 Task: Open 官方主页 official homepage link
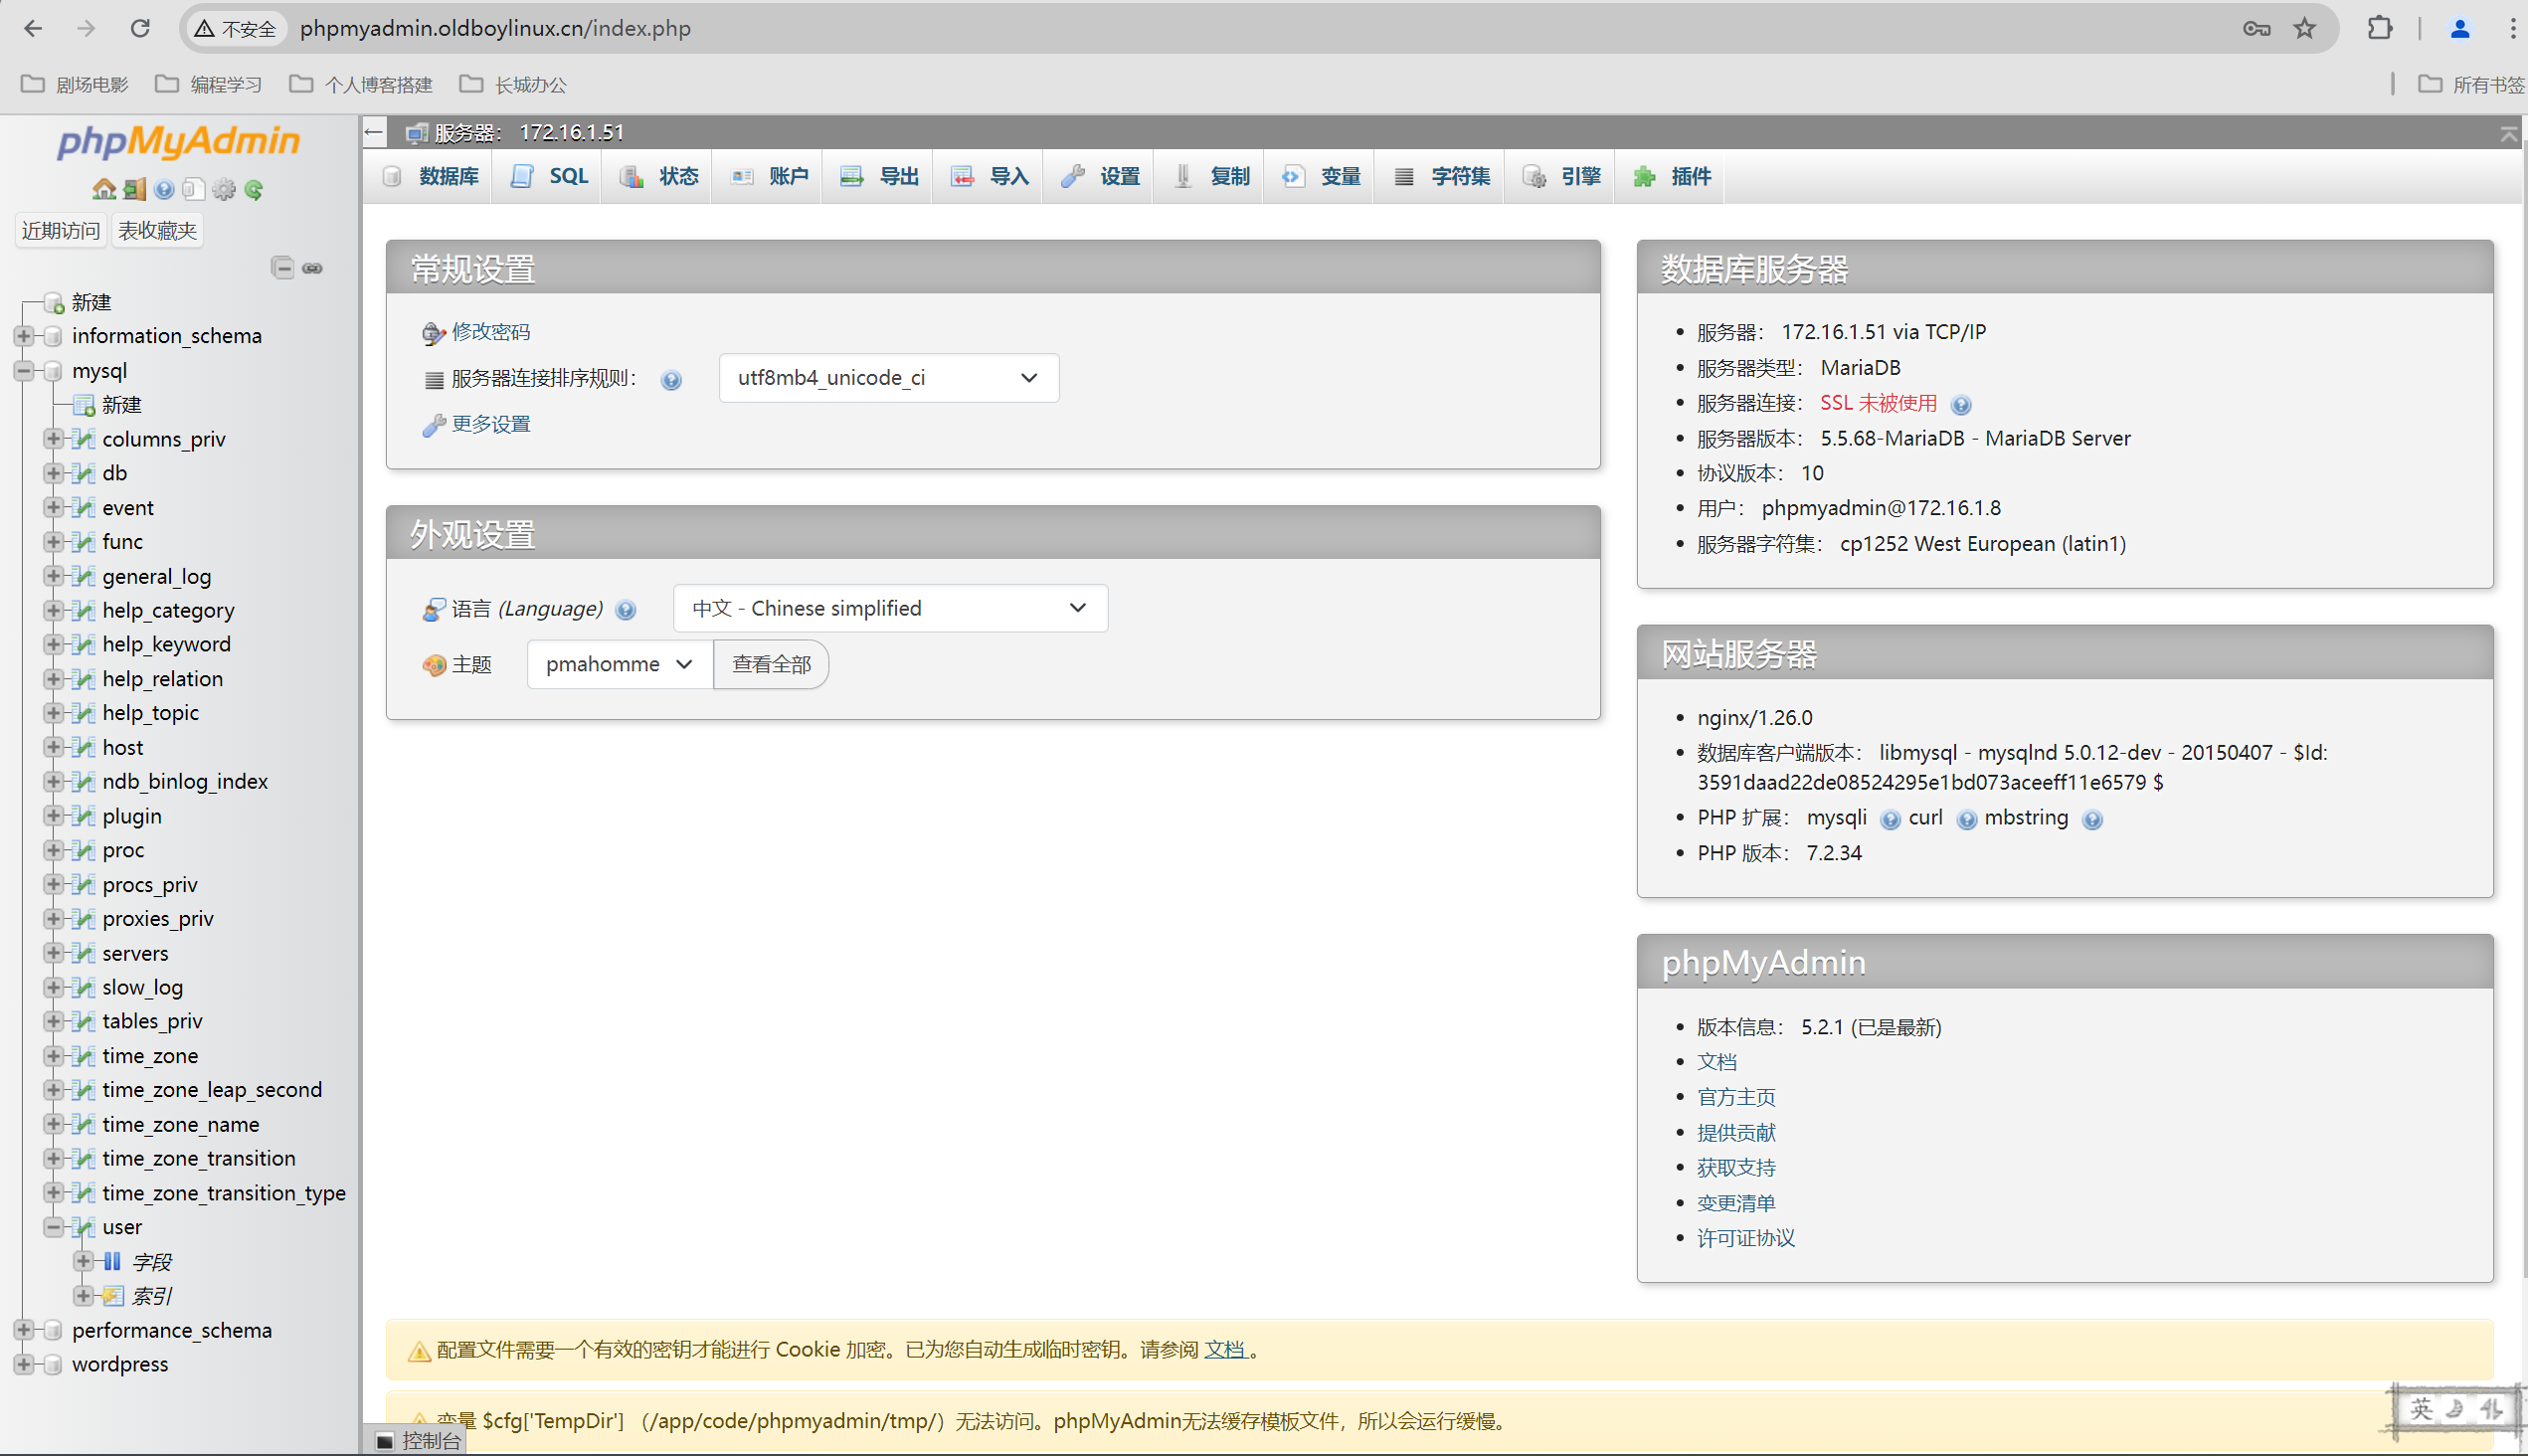click(1736, 1097)
